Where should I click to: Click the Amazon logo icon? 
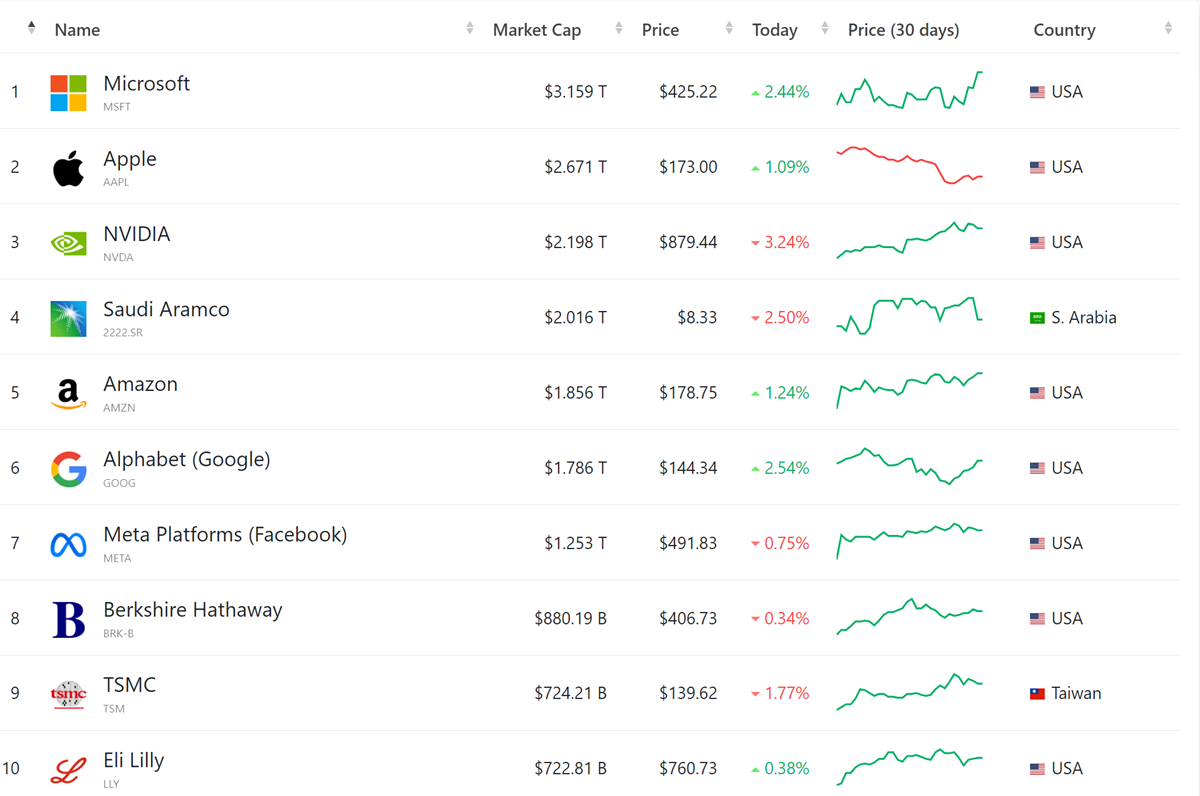tap(68, 394)
